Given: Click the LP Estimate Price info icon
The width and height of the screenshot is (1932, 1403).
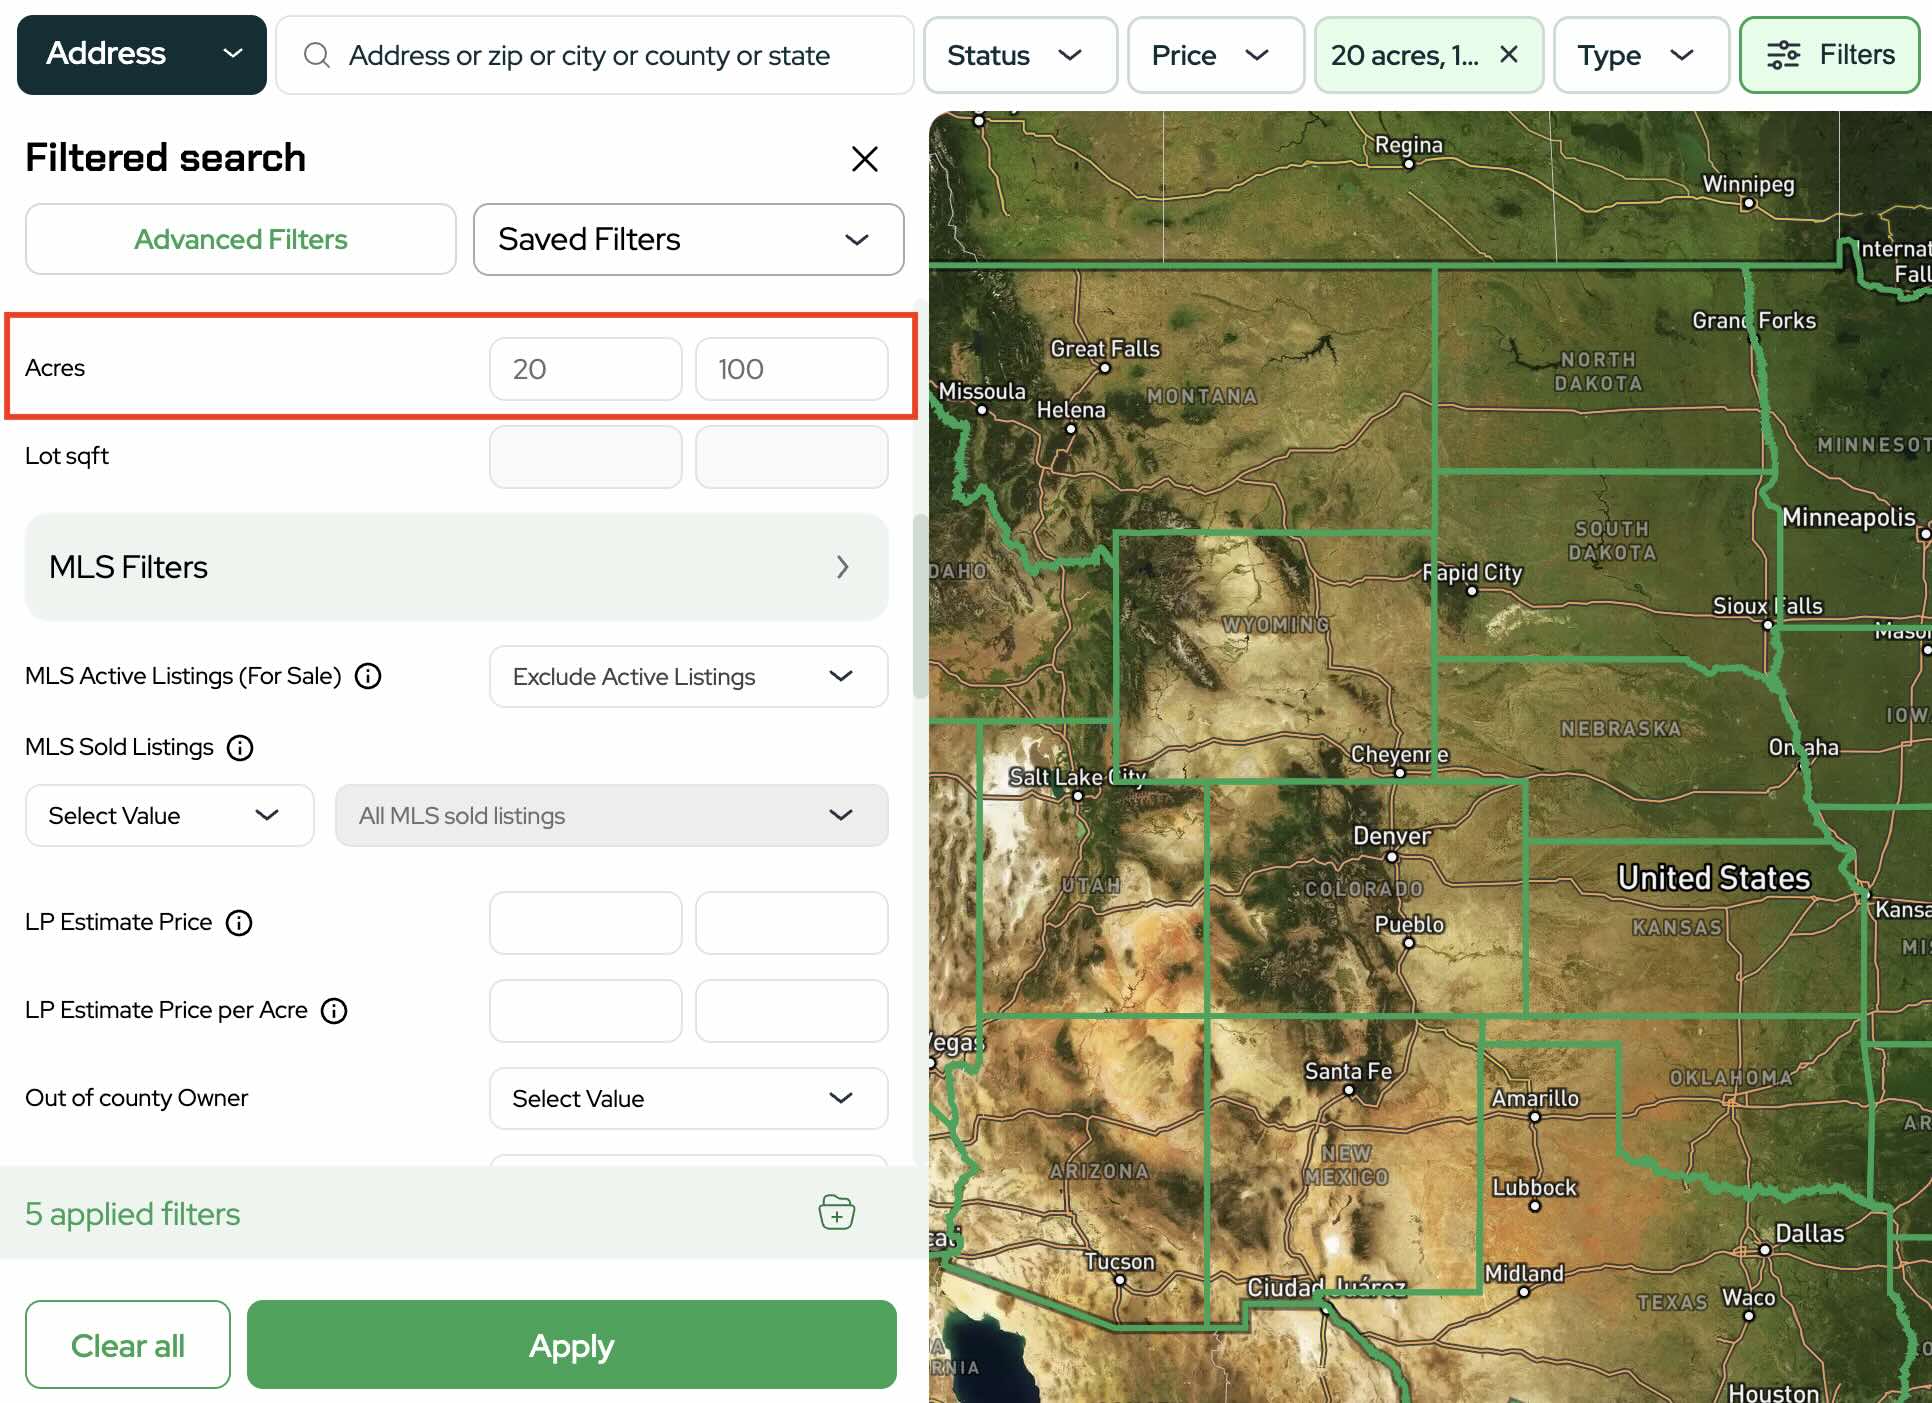Looking at the screenshot, I should pos(239,922).
